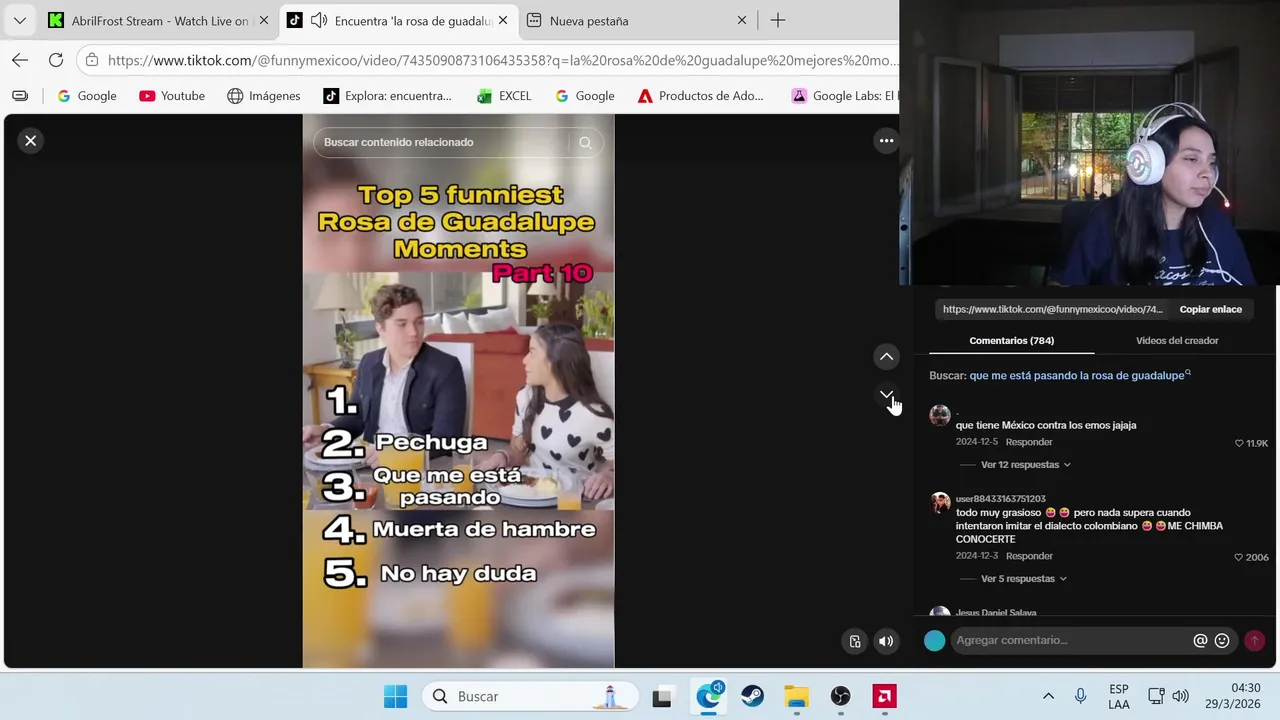Open the 'Google Labs' bookmark
1280x720 pixels.
(x=844, y=96)
